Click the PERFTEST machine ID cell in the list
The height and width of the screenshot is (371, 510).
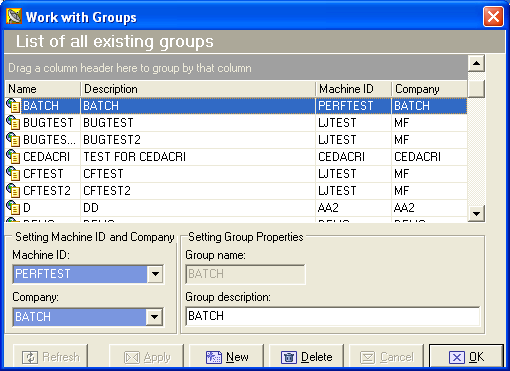353,106
